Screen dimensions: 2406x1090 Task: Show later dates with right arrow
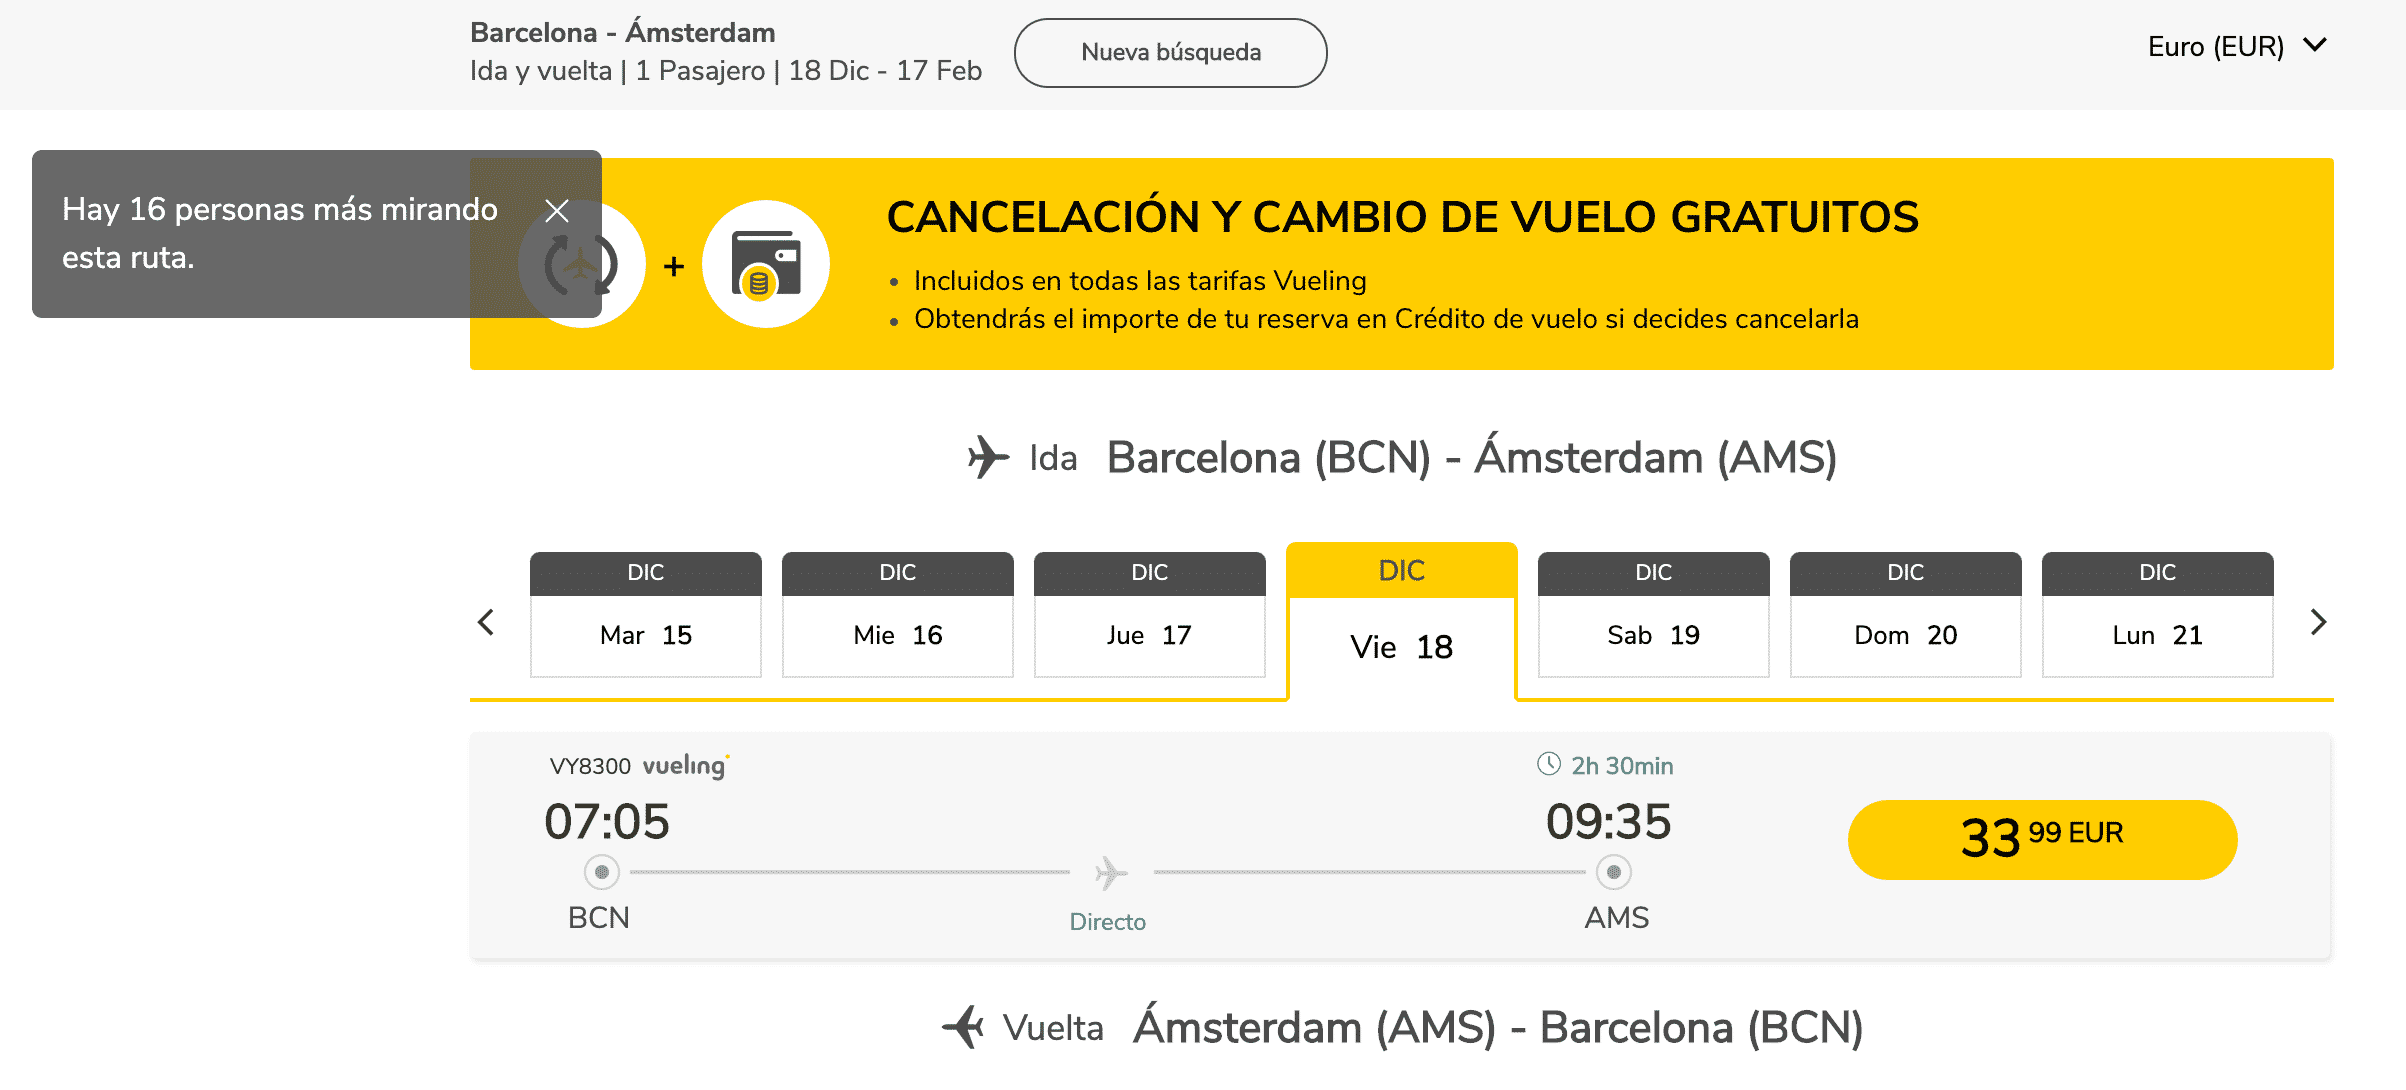click(x=2318, y=622)
